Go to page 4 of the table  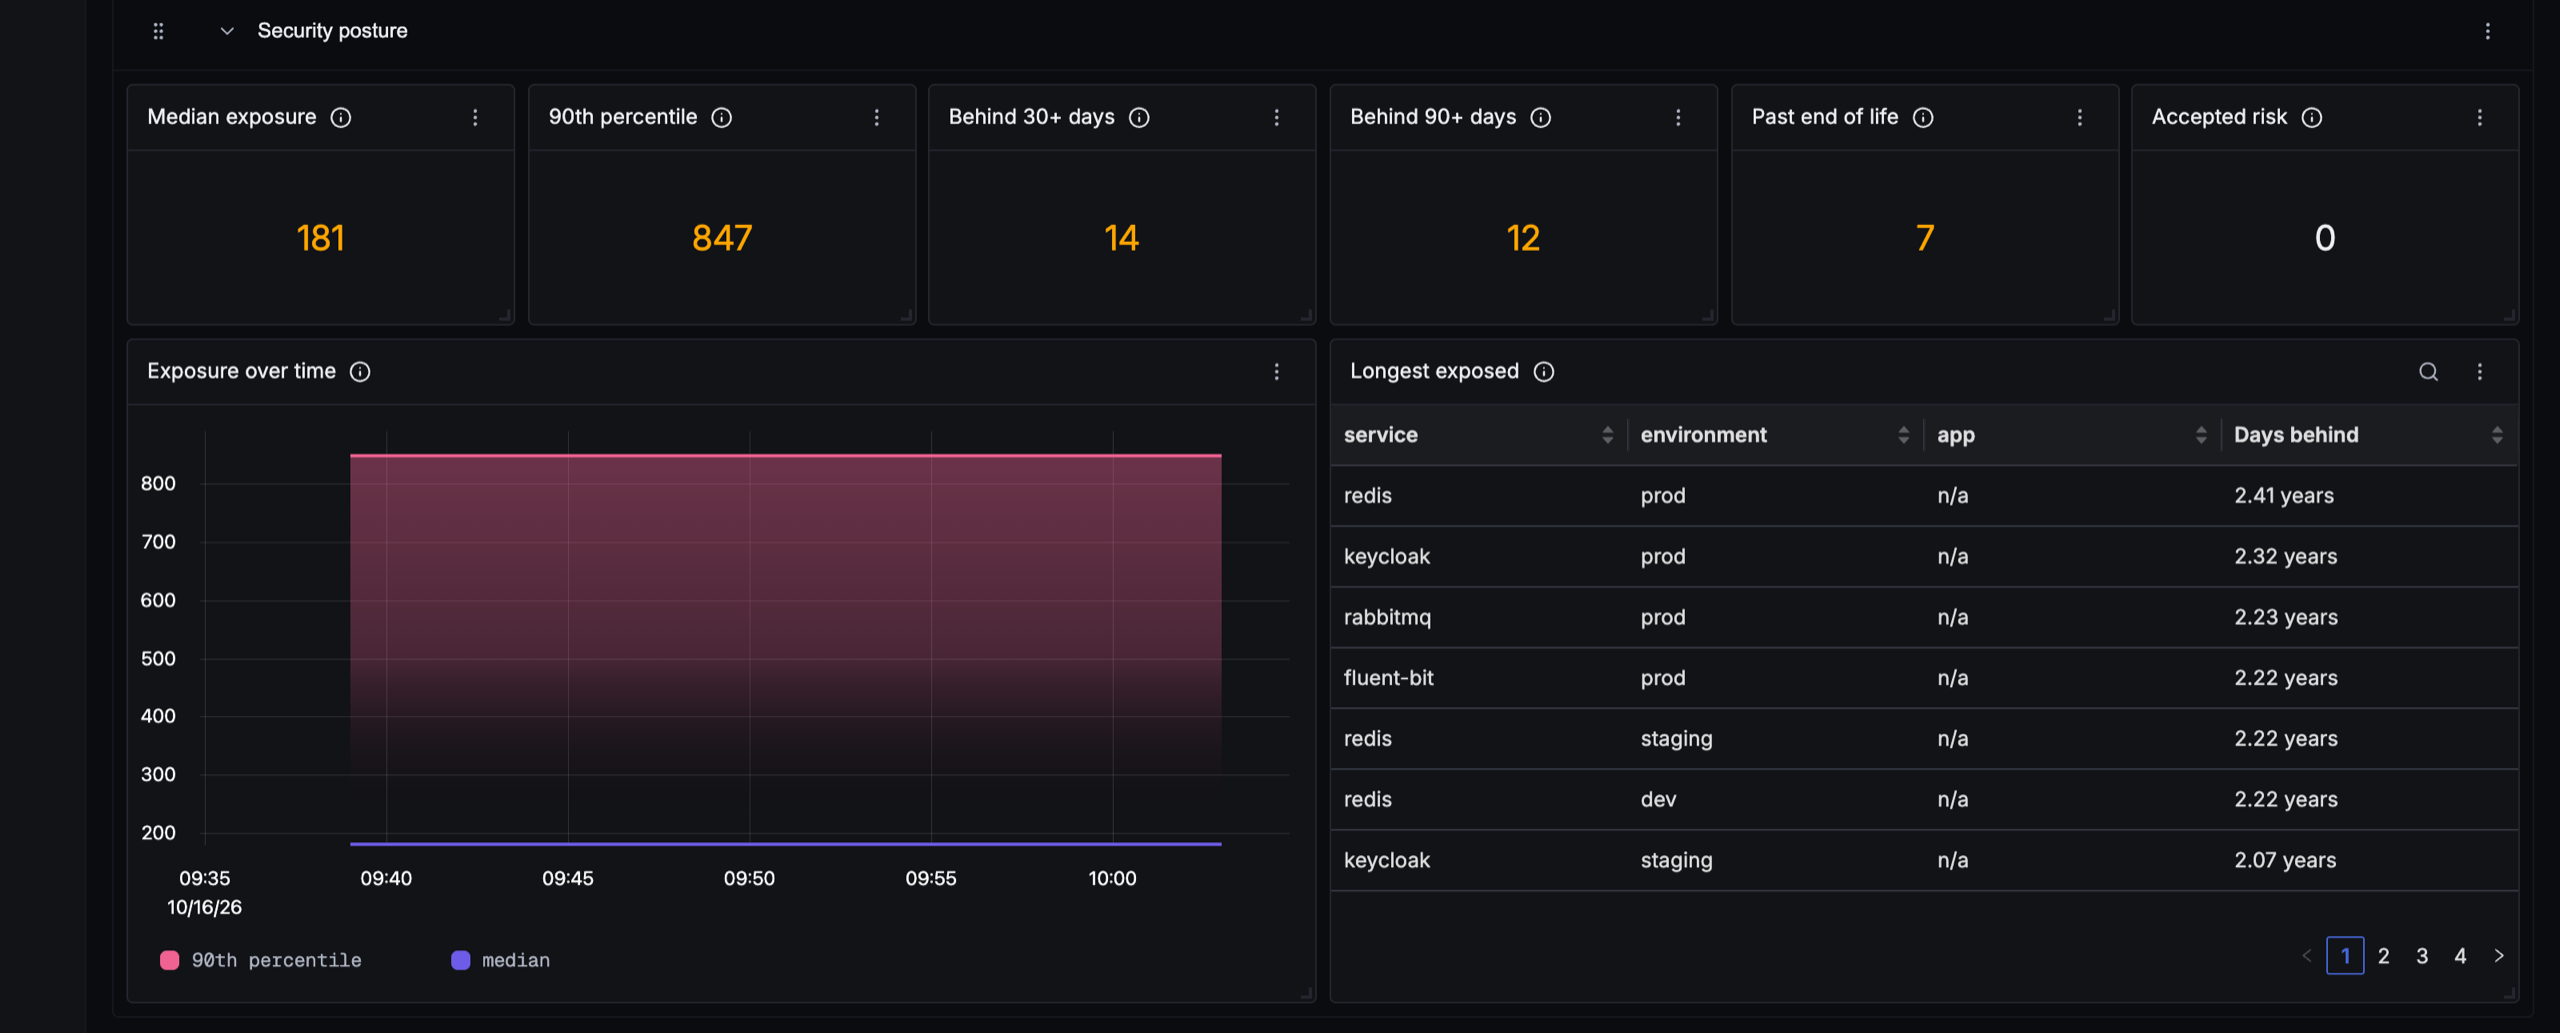2460,956
